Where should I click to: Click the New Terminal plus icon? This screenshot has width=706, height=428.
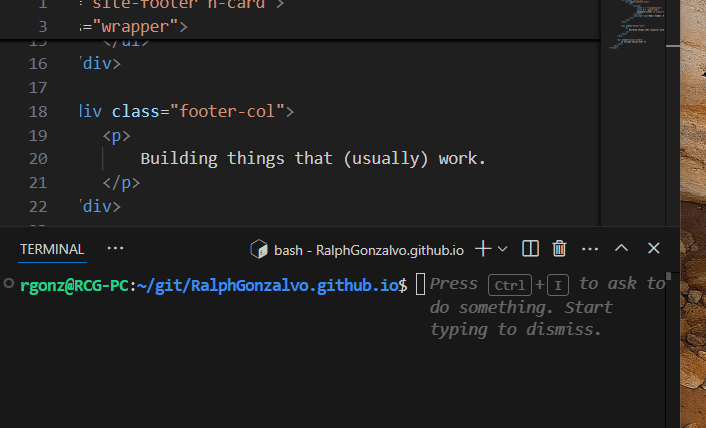pyautogui.click(x=483, y=248)
